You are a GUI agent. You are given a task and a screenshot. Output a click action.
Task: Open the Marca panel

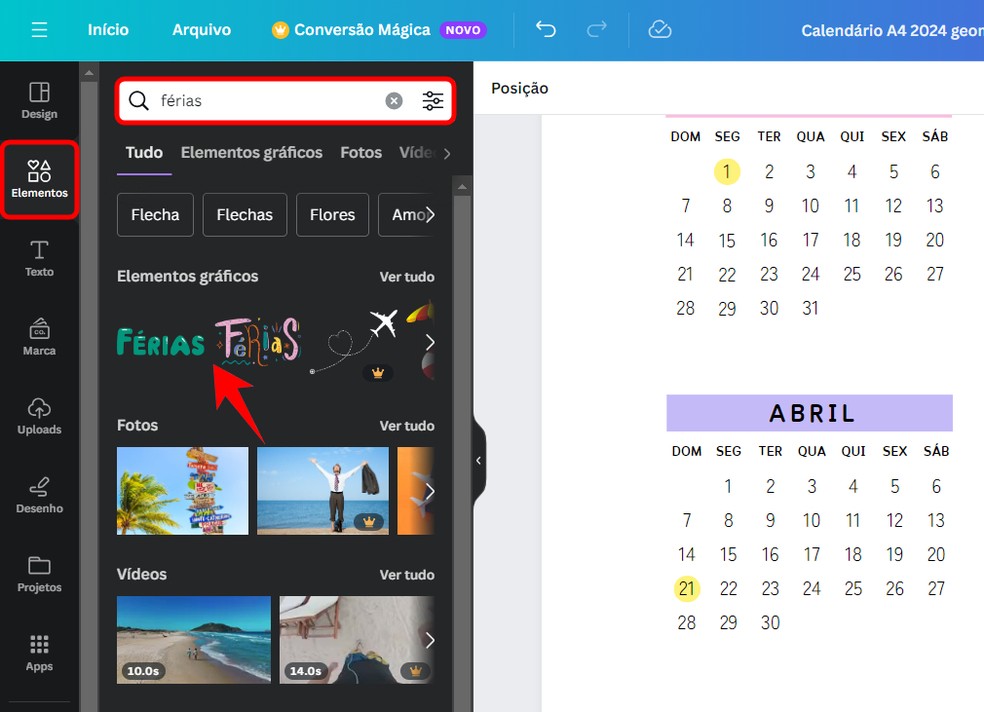pos(39,337)
